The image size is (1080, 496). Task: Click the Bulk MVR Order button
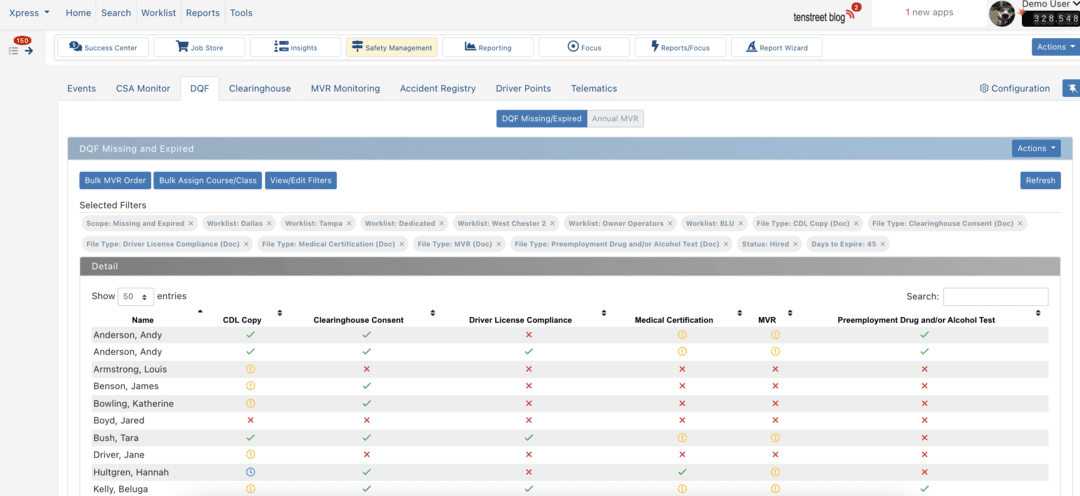coord(115,180)
